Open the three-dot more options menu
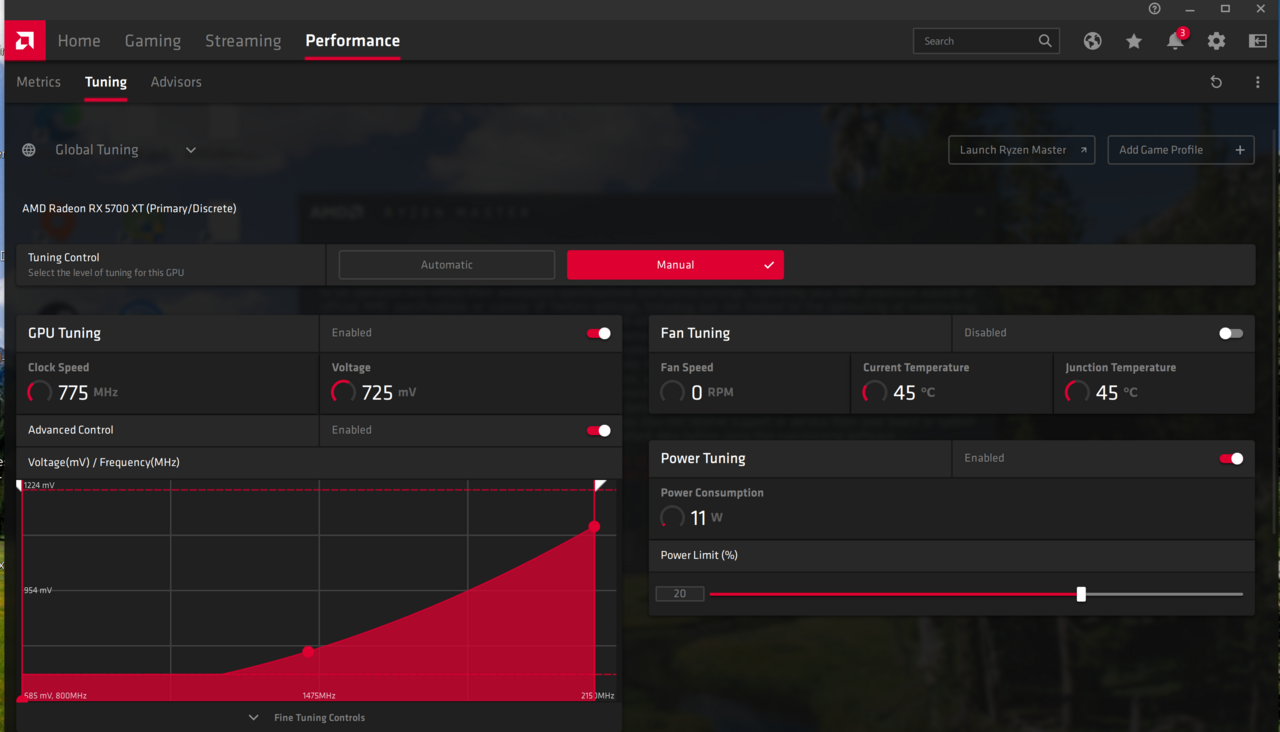The height and width of the screenshot is (732, 1280). [x=1258, y=82]
